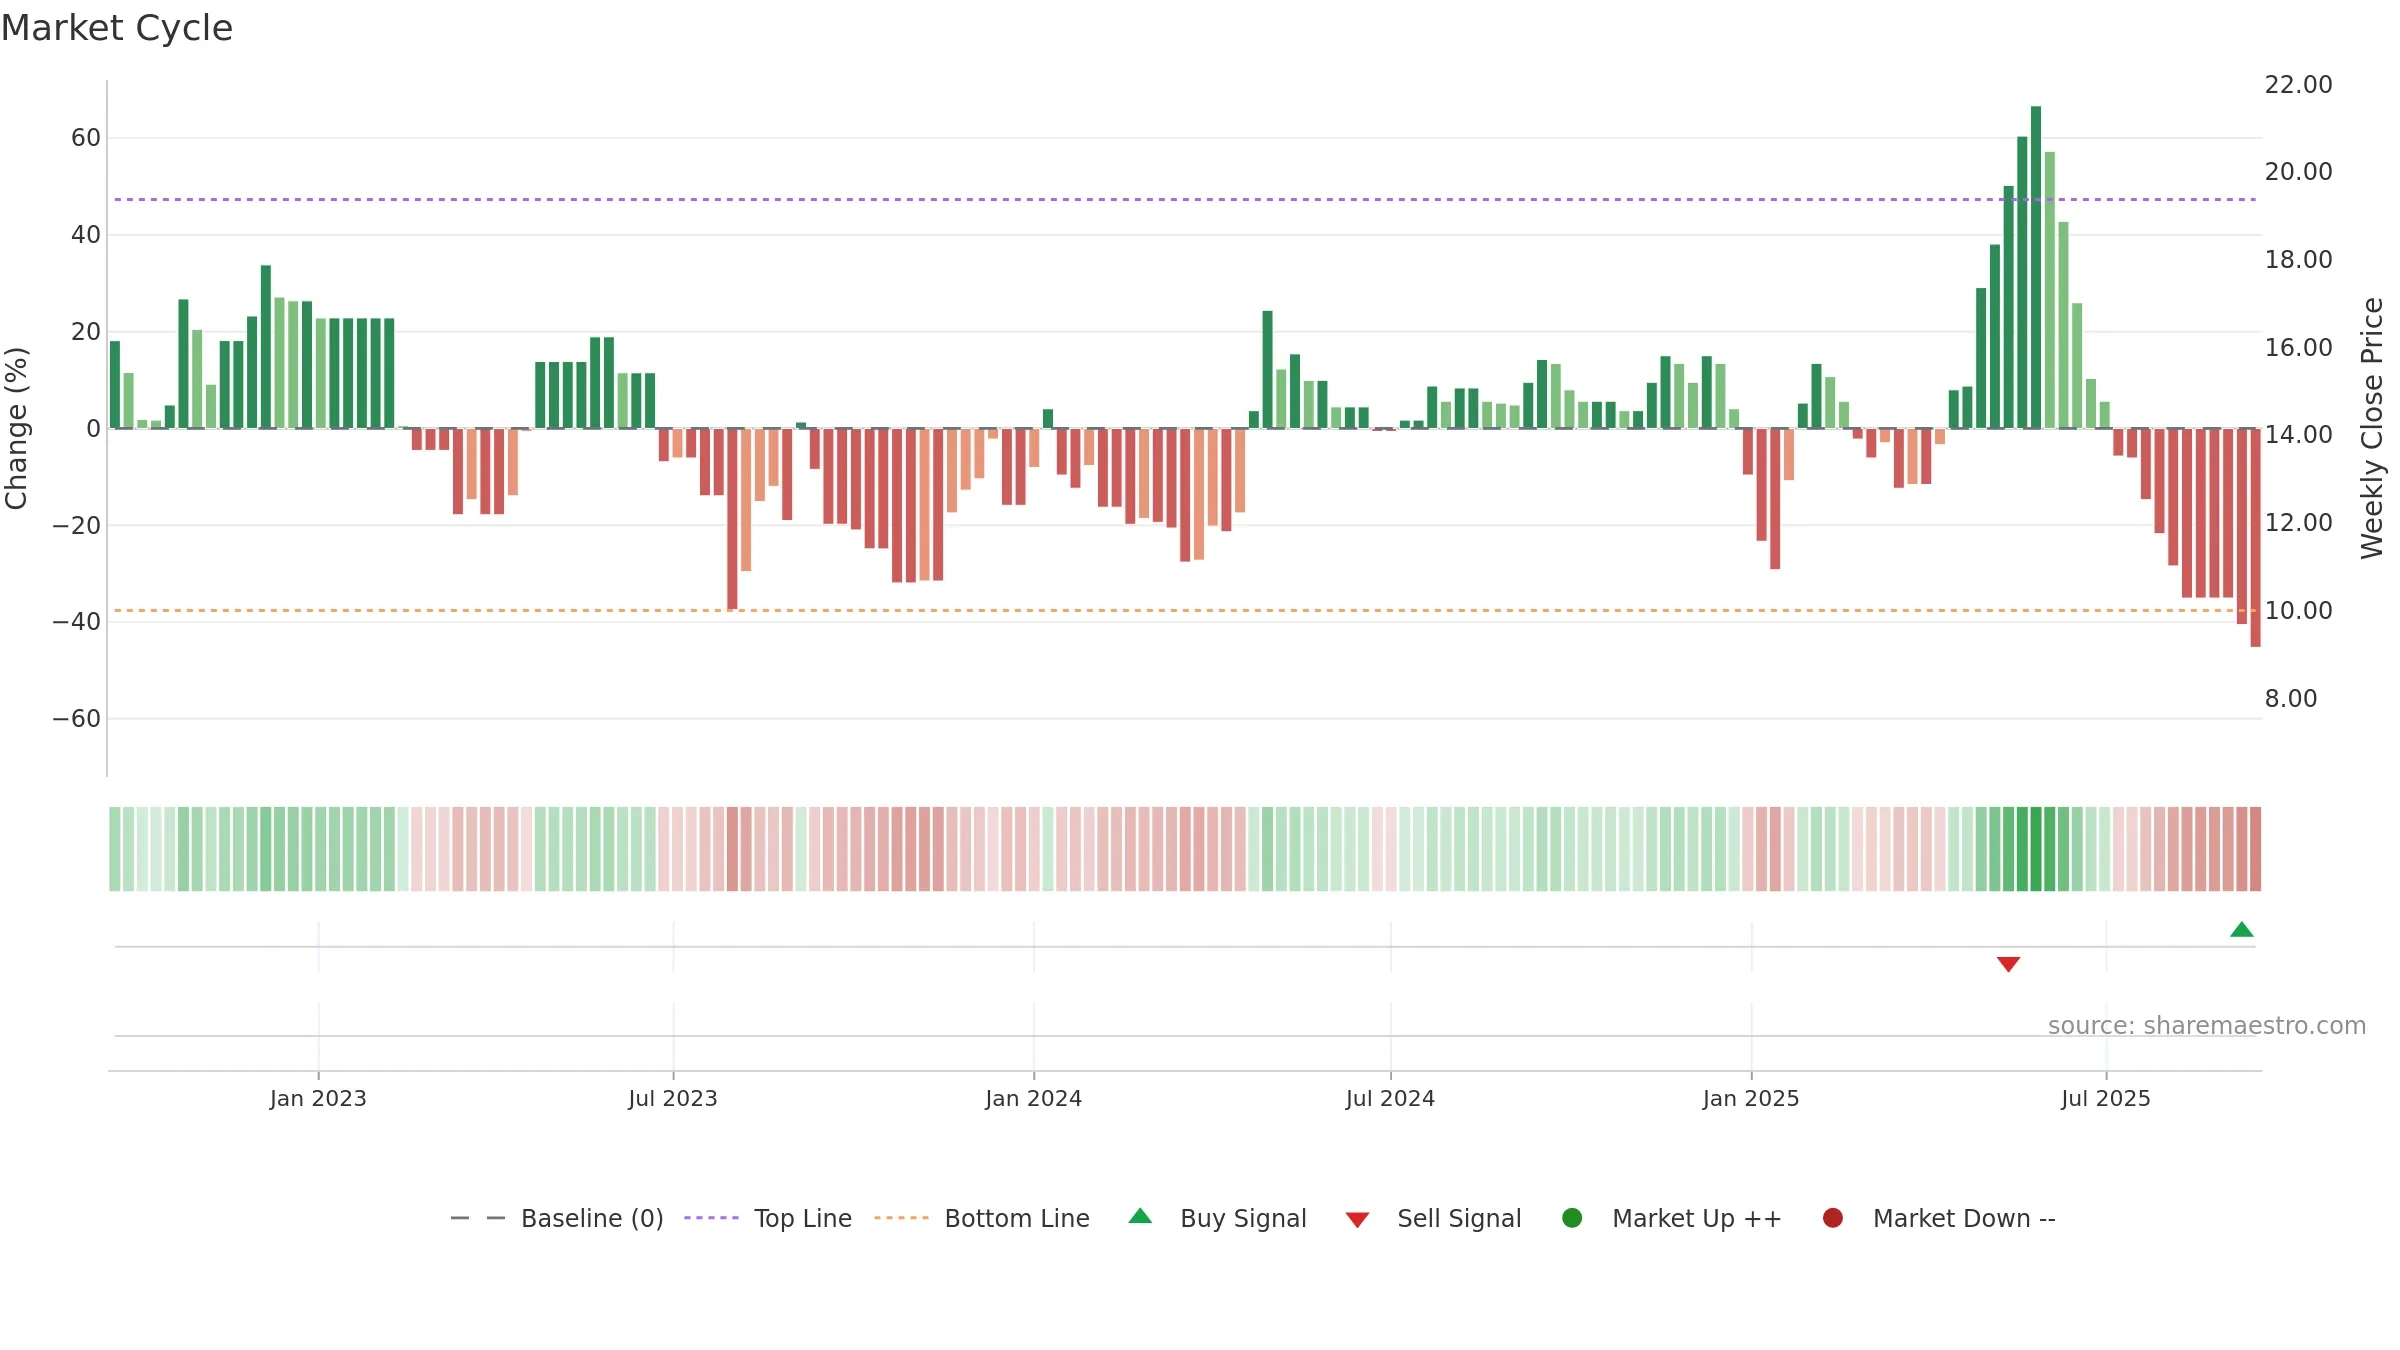
Task: Click the 16.00 price axis label
Action: coord(2298,348)
